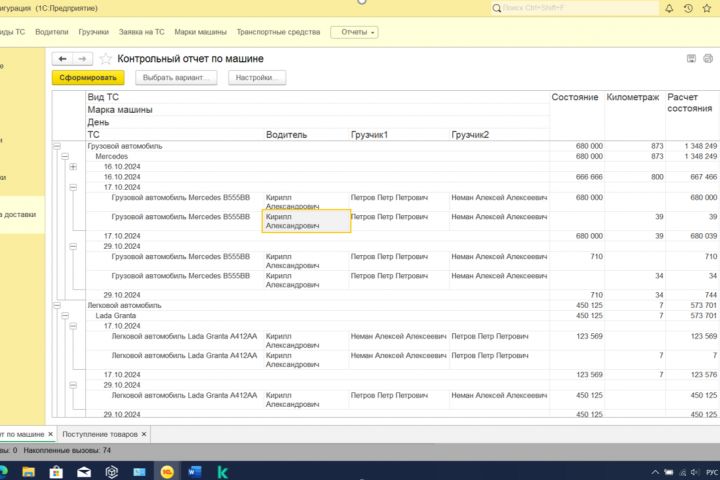This screenshot has height=480, width=720.
Task: Go forward with the right arrow button
Action: (83, 59)
